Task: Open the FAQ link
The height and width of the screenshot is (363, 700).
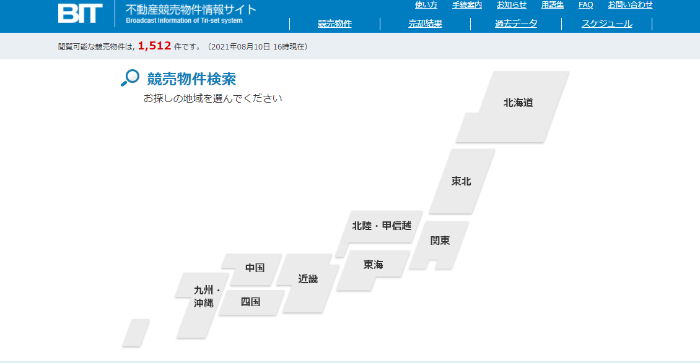Action: click(x=586, y=5)
